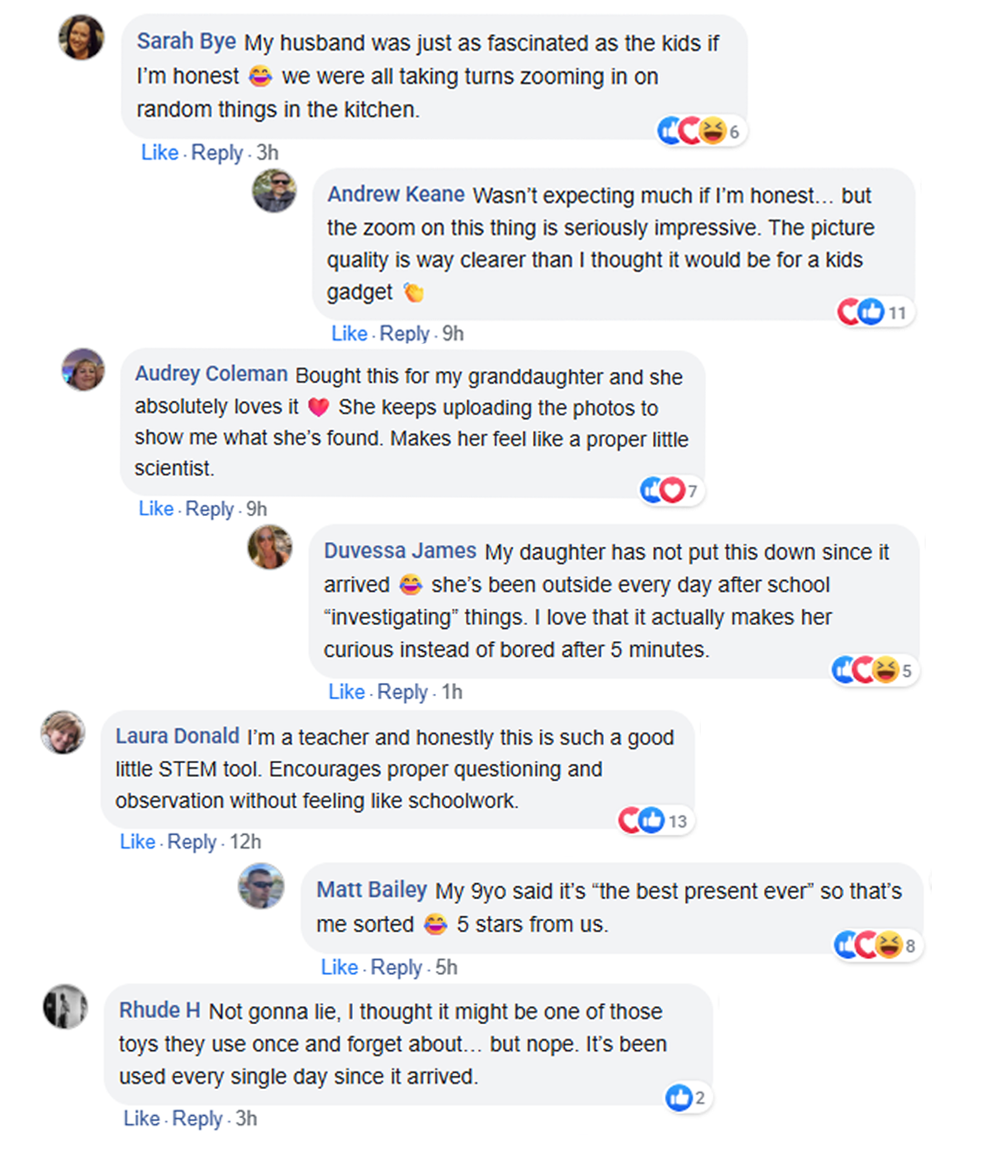Open Laura Donald's profile thumbnail
1000x1150 pixels.
click(63, 733)
